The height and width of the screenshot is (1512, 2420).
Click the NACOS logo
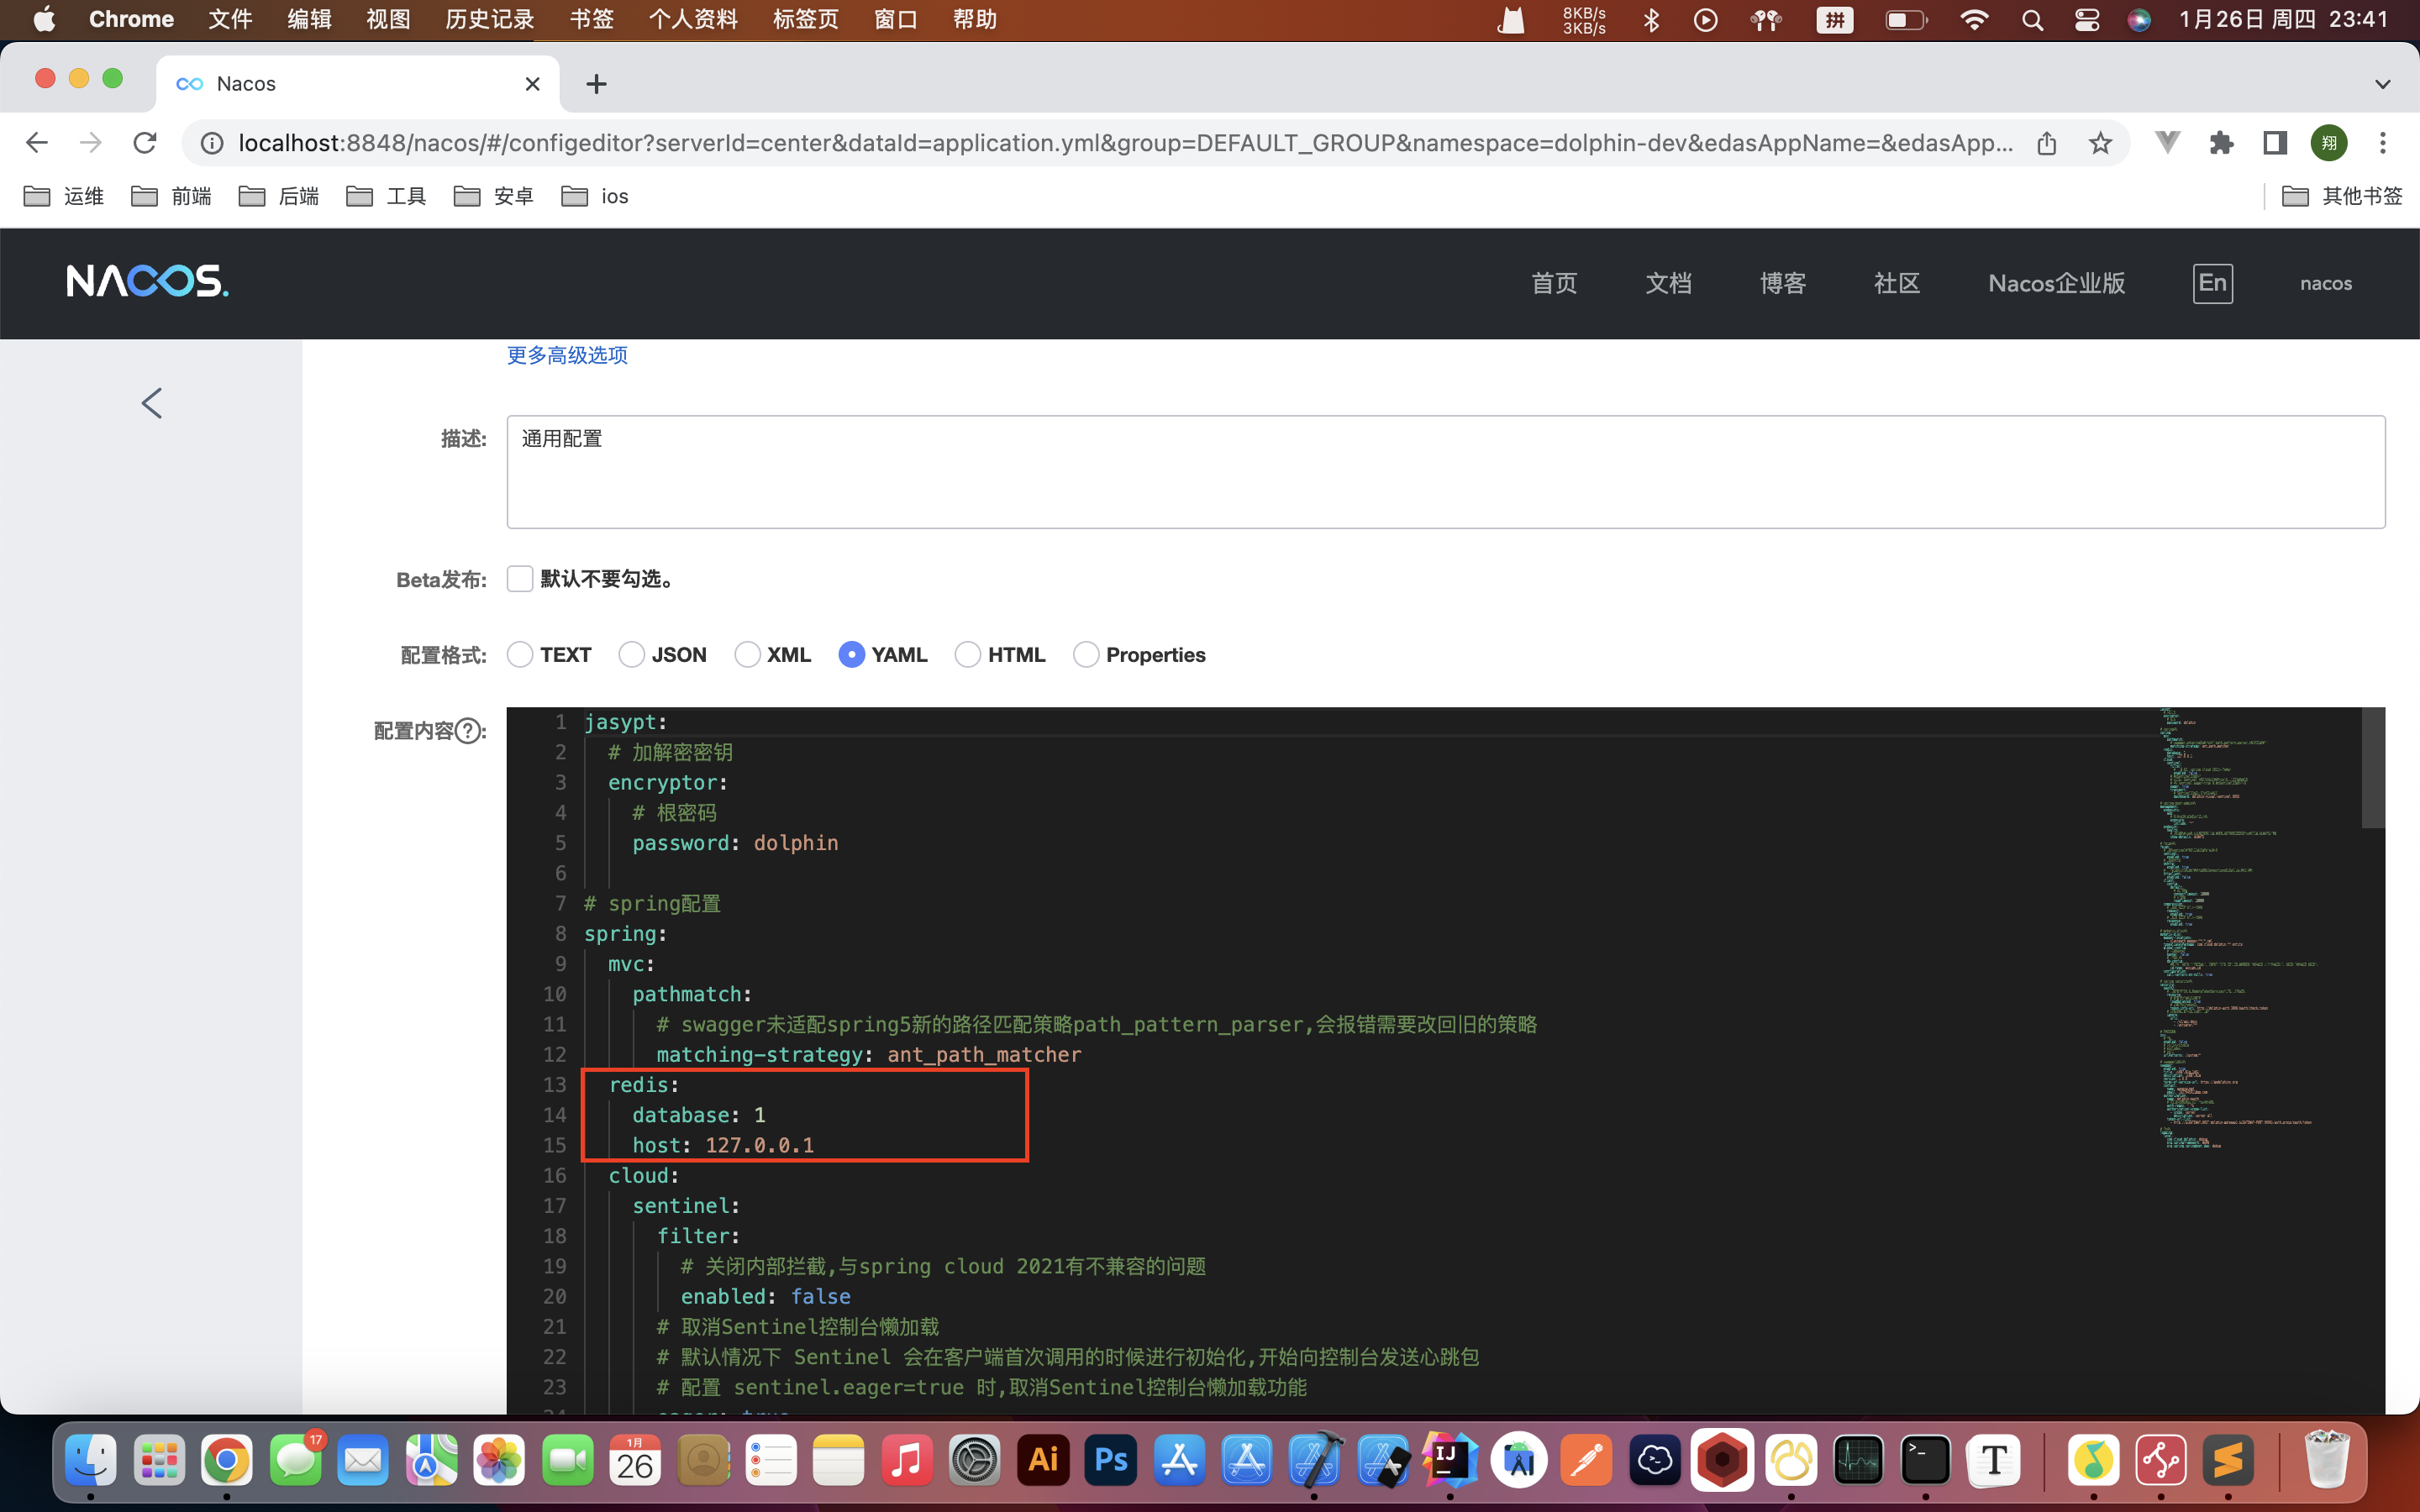pyautogui.click(x=147, y=282)
